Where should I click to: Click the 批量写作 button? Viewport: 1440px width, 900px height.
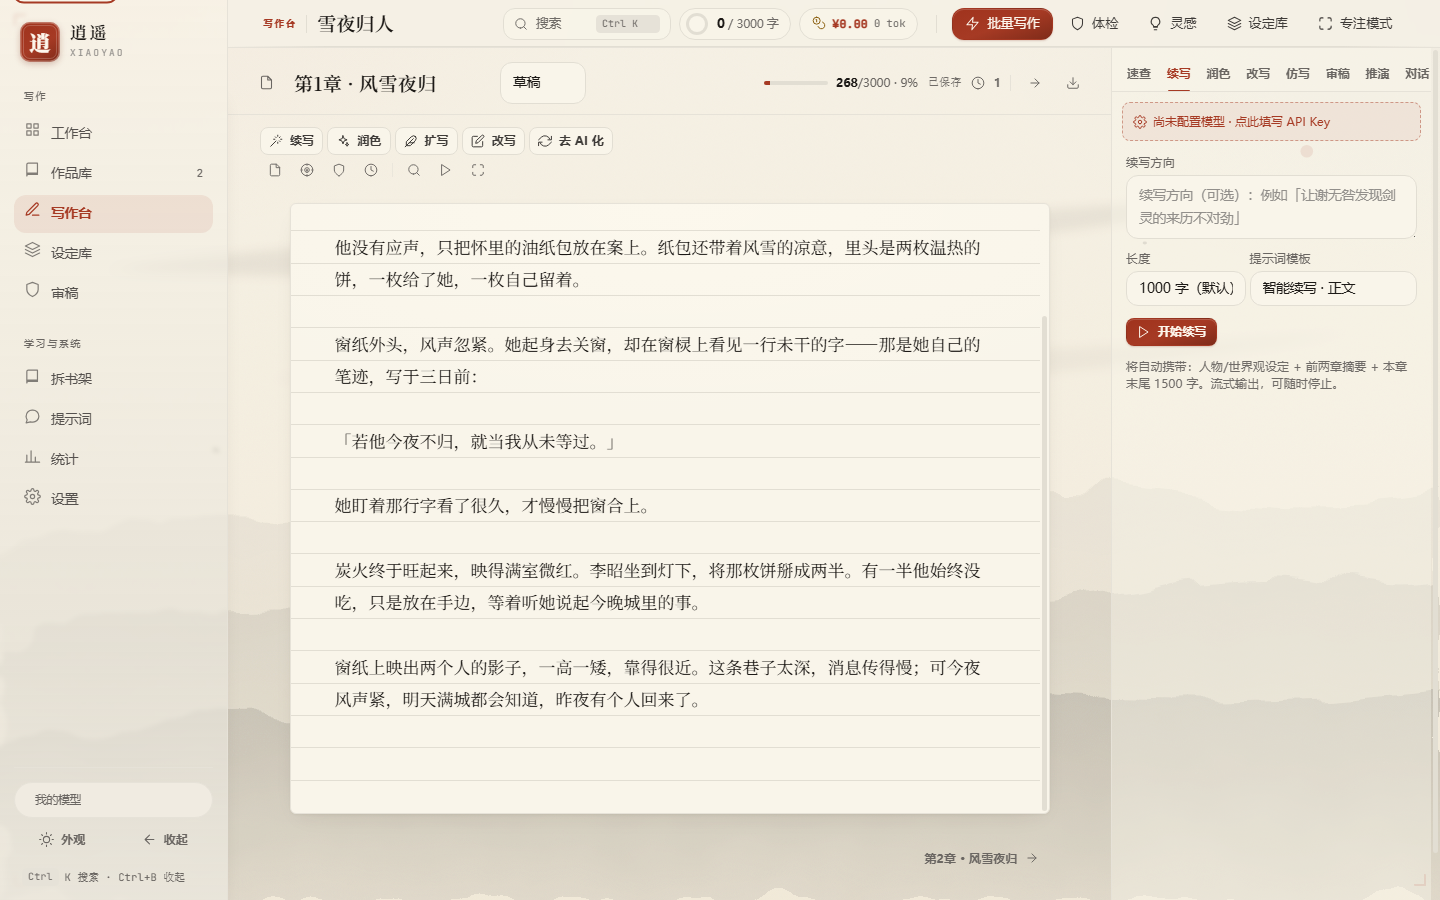coord(1002,23)
